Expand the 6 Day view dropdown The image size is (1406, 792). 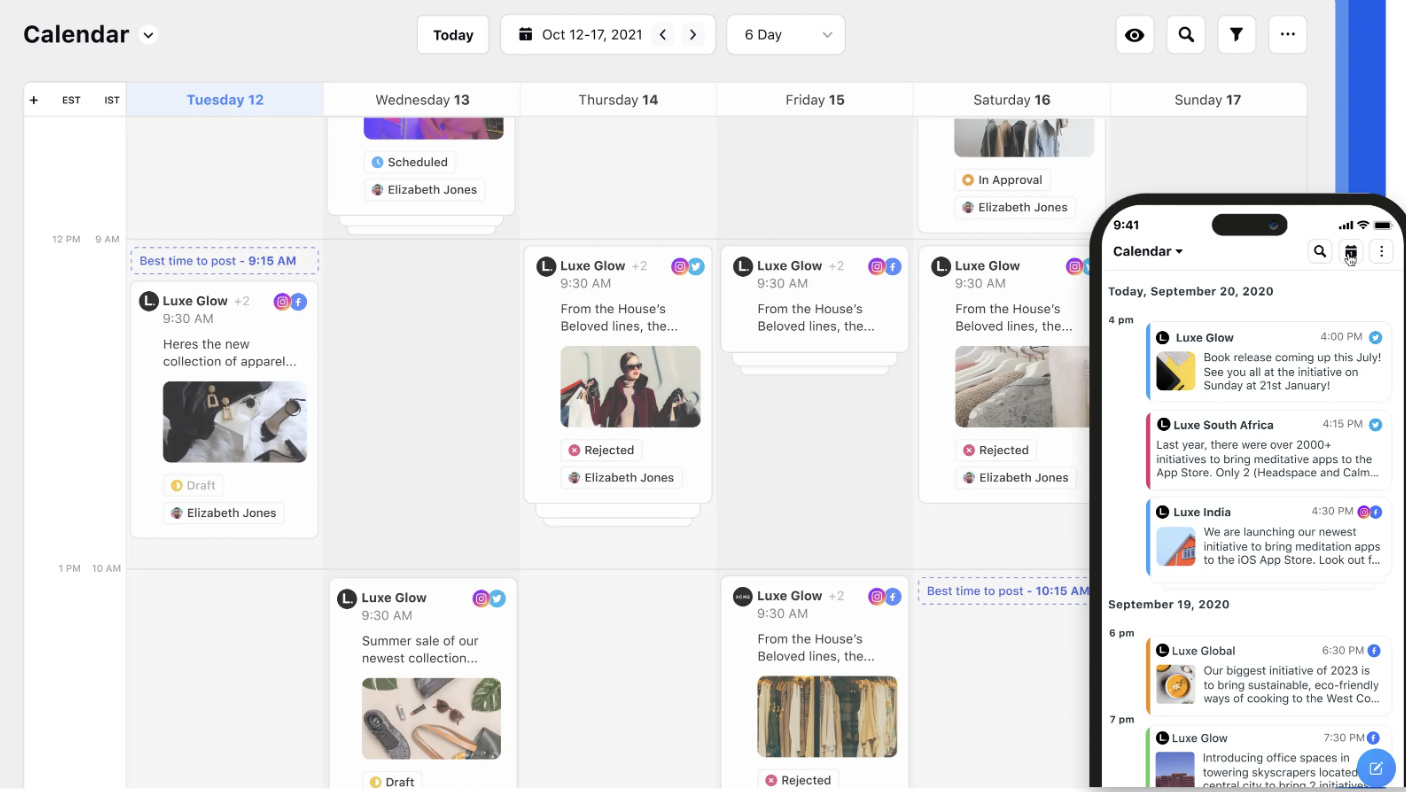click(x=786, y=35)
